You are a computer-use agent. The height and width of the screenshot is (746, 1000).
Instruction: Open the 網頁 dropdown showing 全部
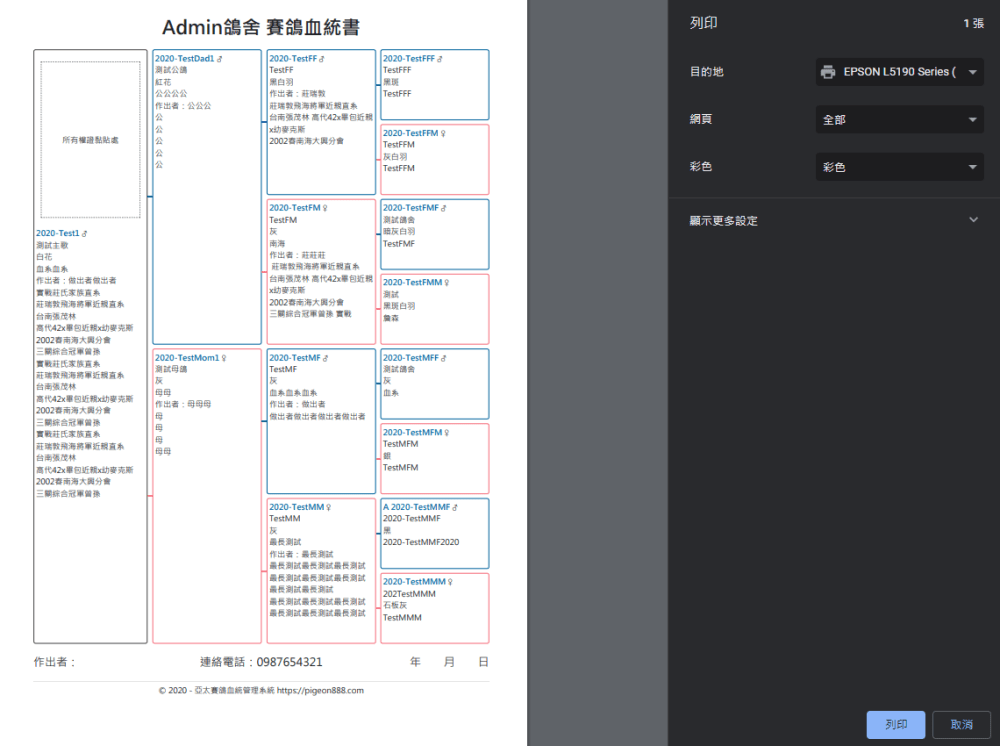point(897,119)
